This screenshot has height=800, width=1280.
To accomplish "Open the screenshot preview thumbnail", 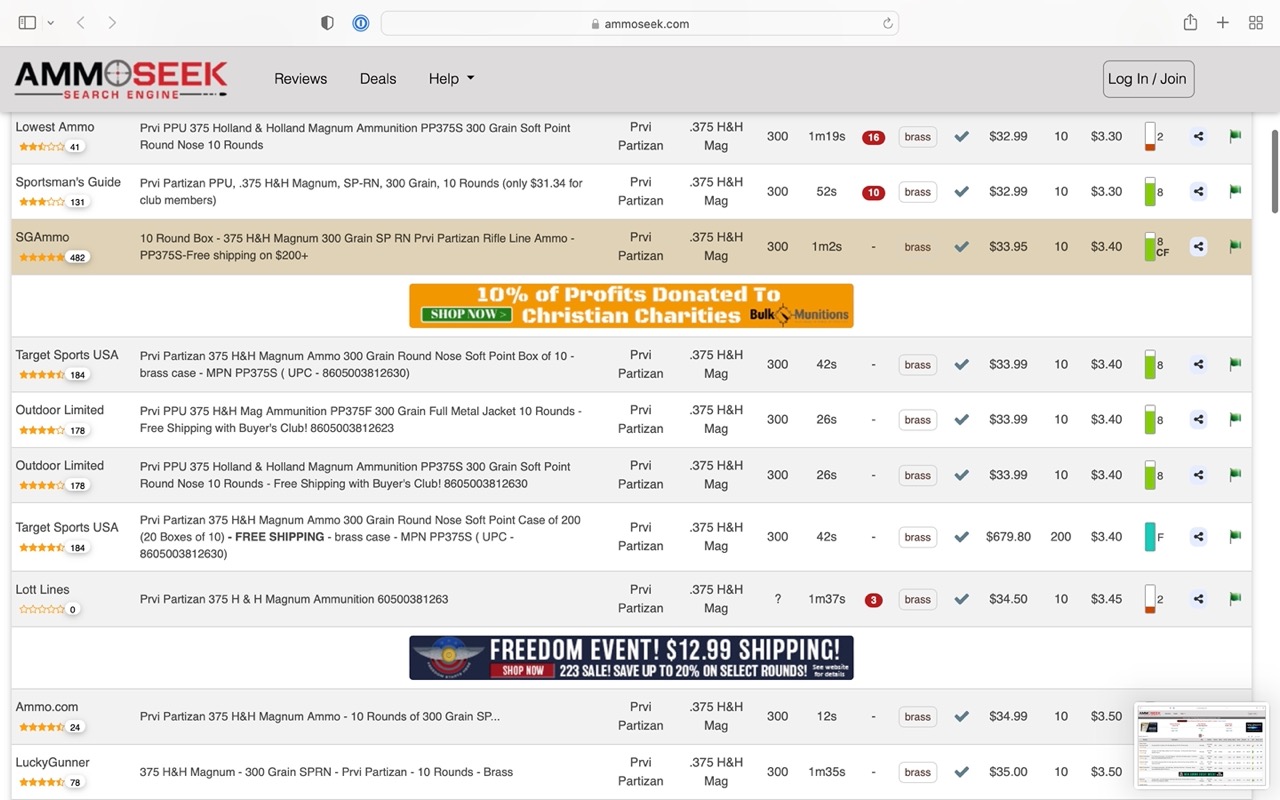I will 1201,745.
